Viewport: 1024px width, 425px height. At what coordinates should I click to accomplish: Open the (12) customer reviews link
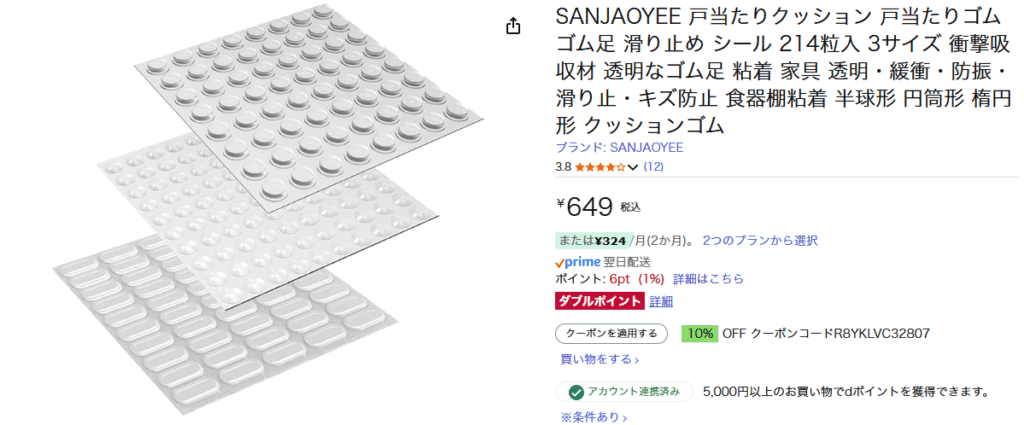click(x=653, y=166)
